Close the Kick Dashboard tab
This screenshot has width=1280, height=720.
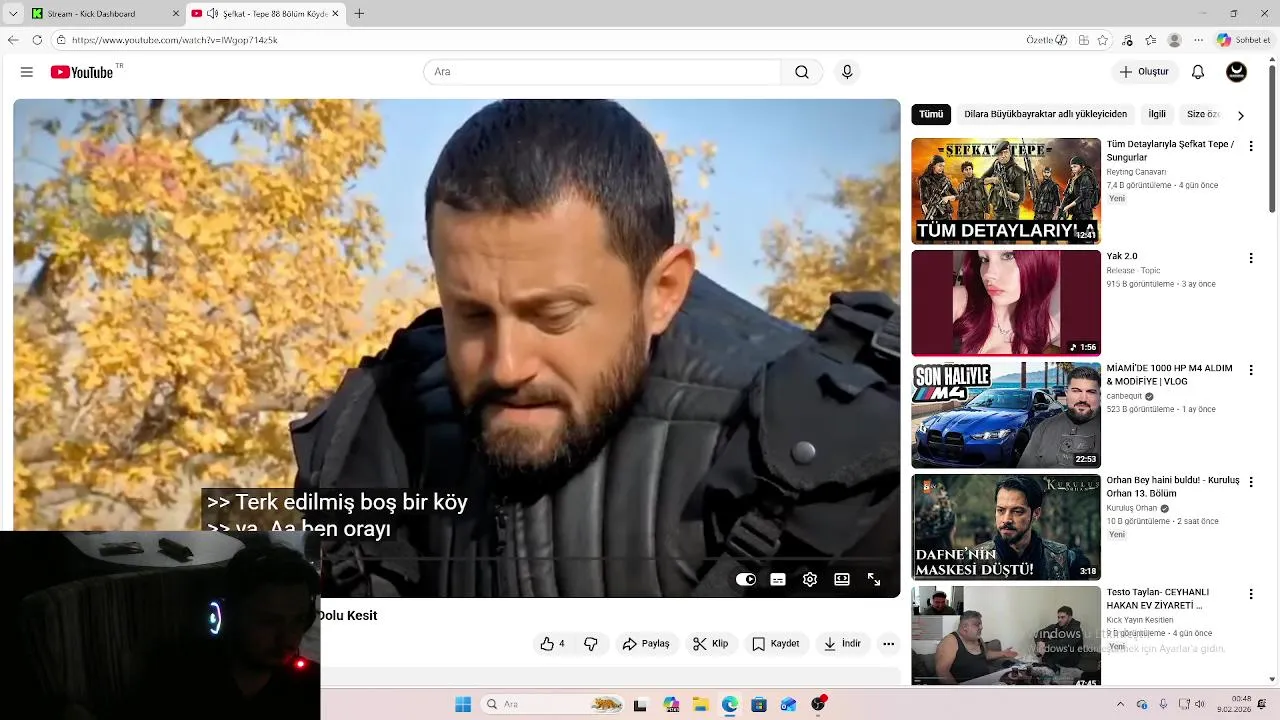point(176,13)
